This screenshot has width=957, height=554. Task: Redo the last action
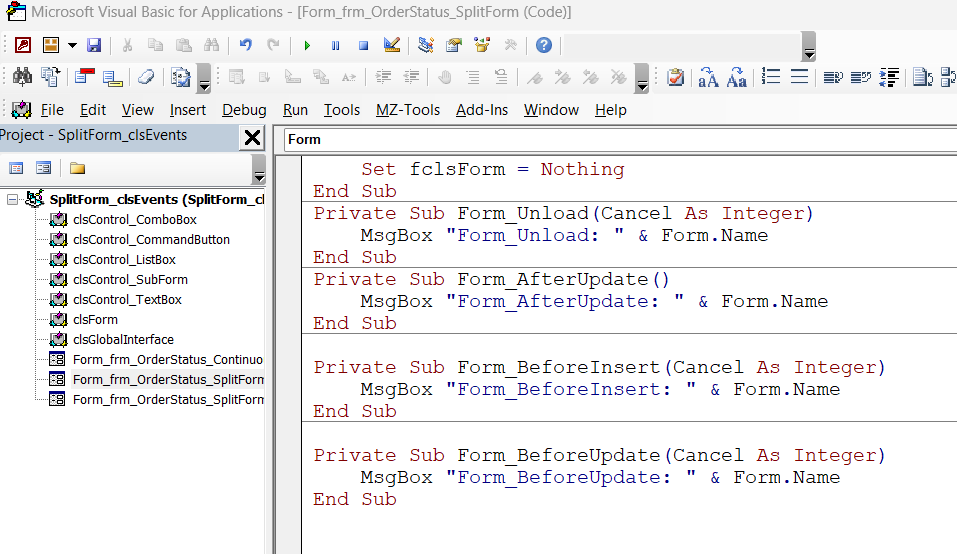pyautogui.click(x=273, y=45)
